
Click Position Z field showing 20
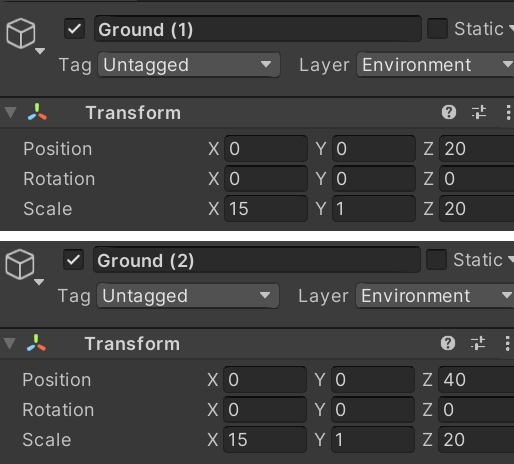tap(477, 149)
